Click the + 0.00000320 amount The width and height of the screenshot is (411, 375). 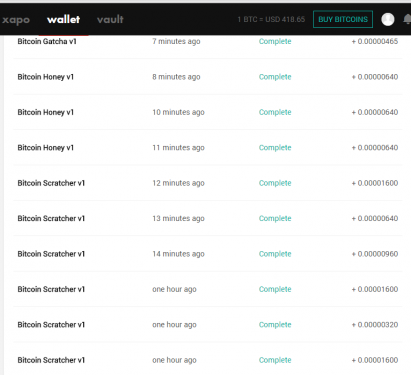[x=375, y=325]
